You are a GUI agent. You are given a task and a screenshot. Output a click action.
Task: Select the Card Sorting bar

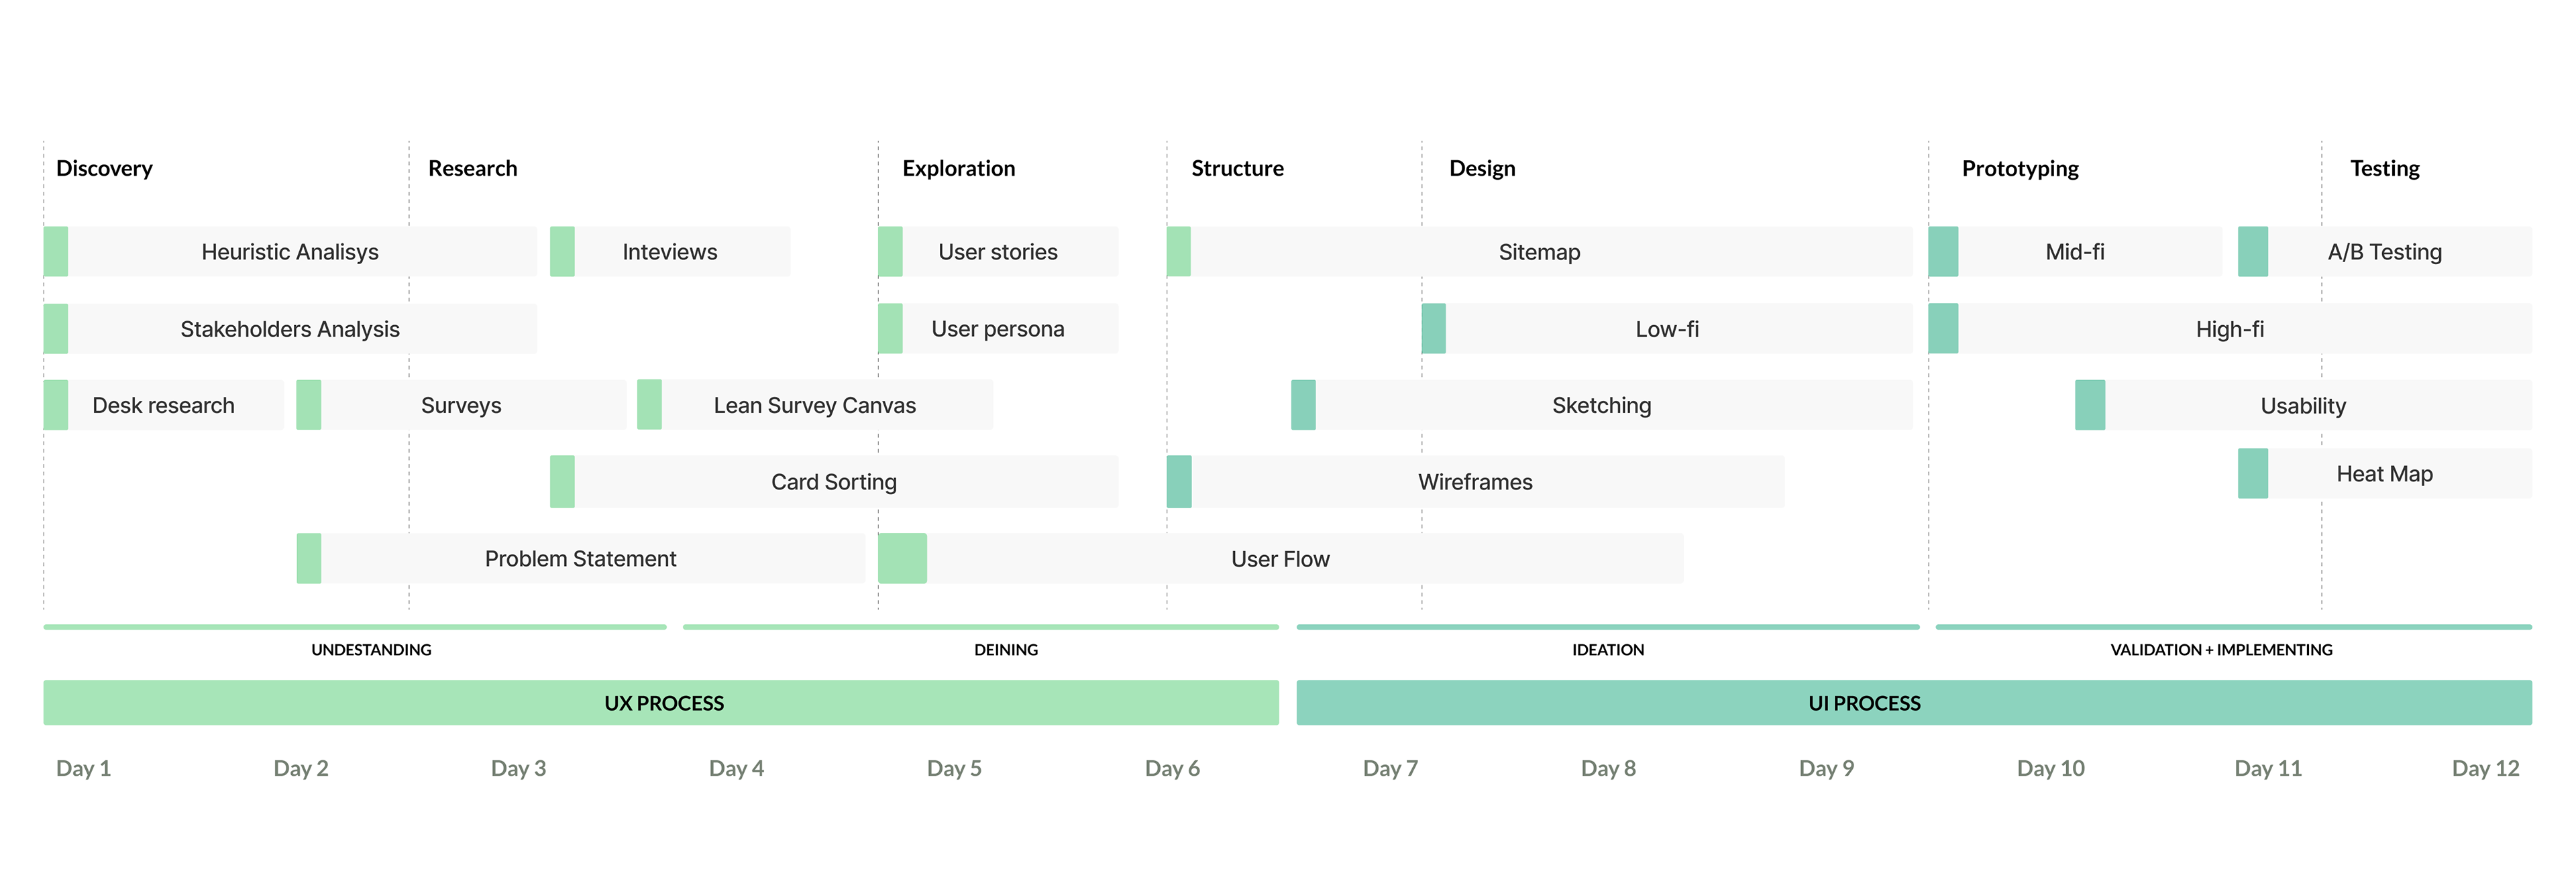tap(834, 482)
